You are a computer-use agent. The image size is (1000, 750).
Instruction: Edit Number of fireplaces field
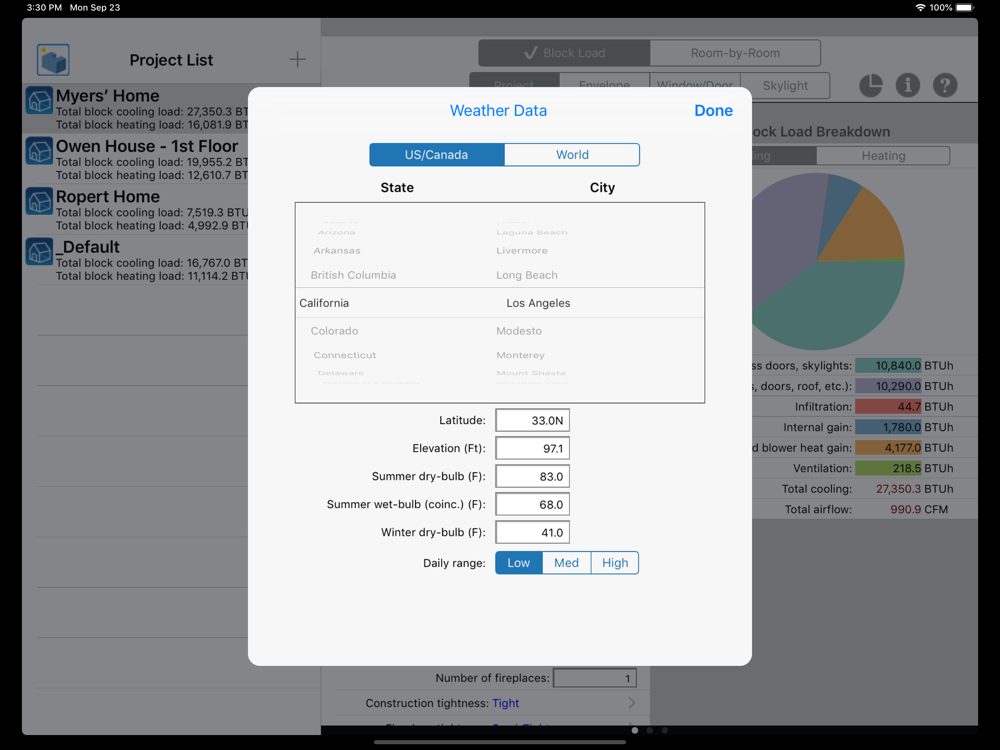594,678
